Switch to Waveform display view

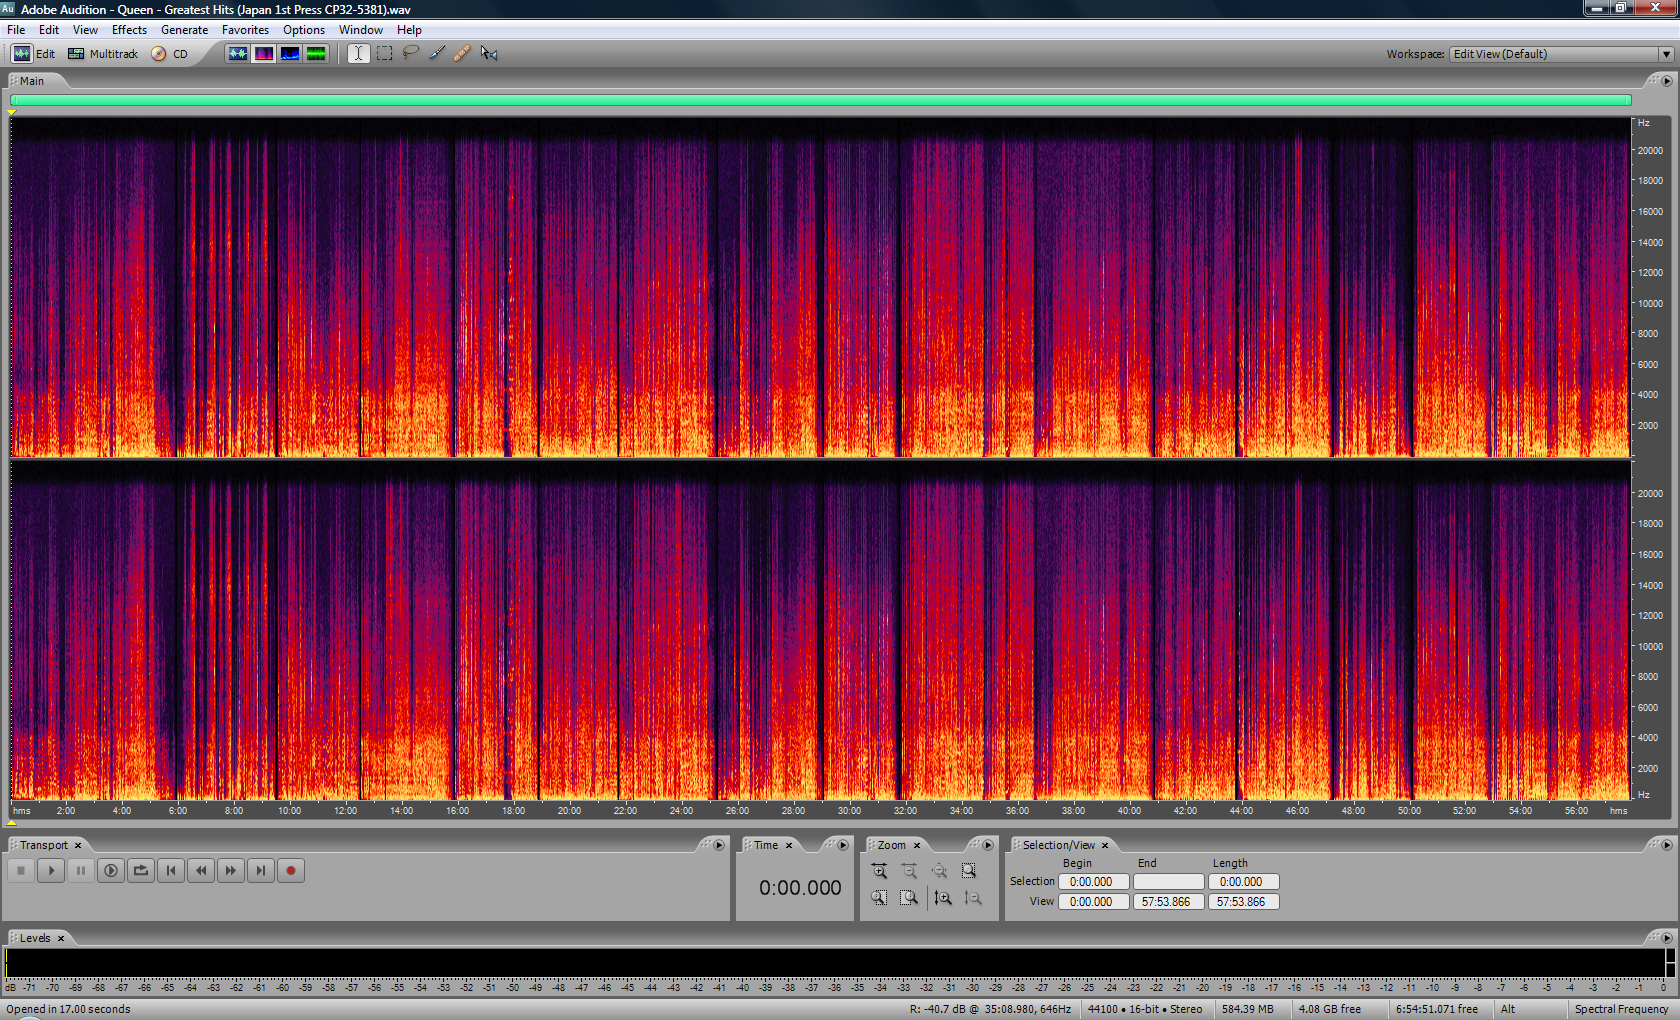coord(237,53)
